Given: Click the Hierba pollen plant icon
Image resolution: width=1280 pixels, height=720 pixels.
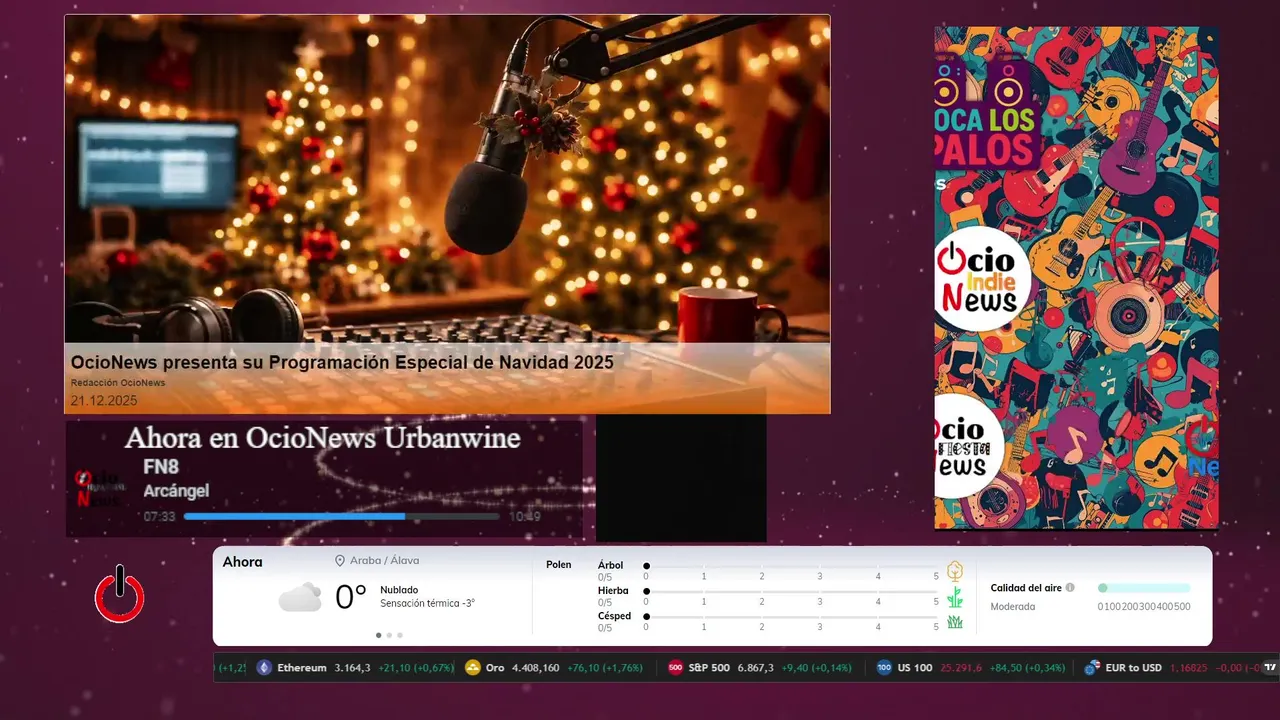Looking at the screenshot, I should [x=955, y=597].
